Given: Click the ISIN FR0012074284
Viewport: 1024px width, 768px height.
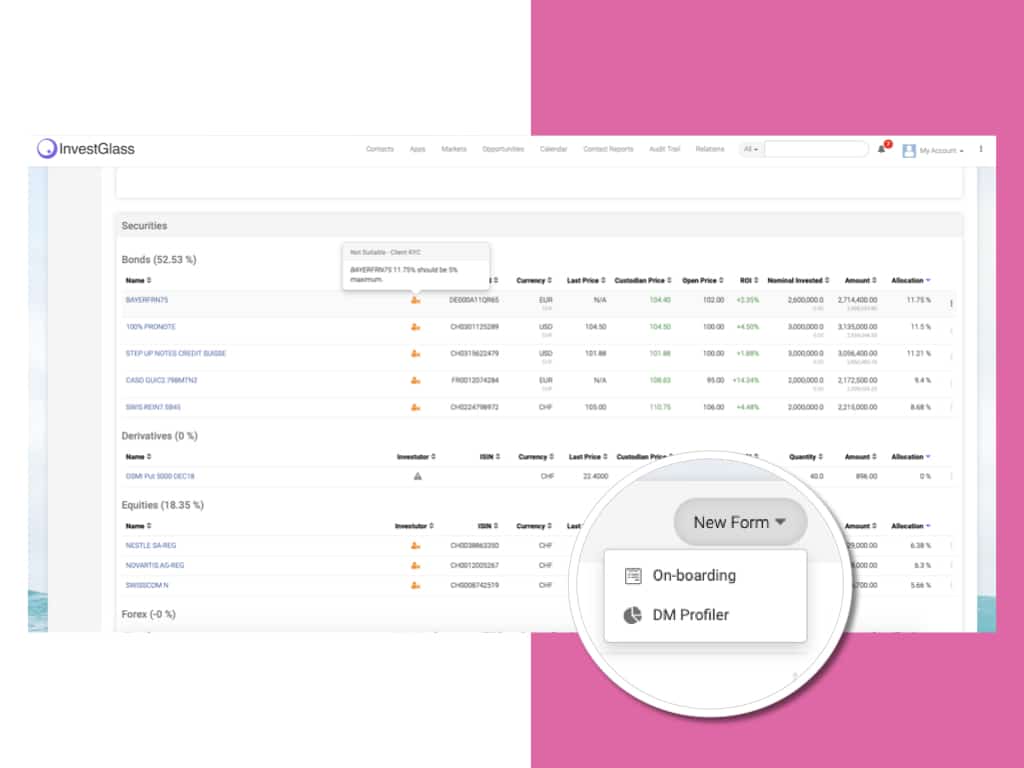Looking at the screenshot, I should 475,381.
